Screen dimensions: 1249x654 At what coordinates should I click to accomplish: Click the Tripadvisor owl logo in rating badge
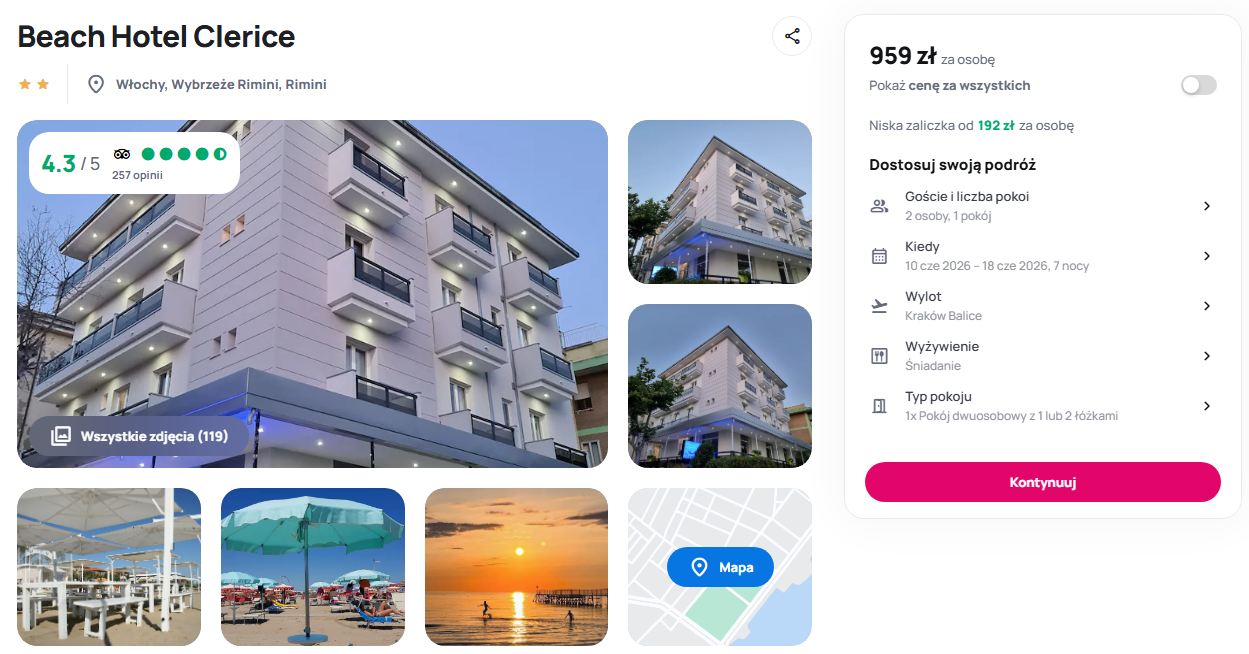[x=122, y=154]
